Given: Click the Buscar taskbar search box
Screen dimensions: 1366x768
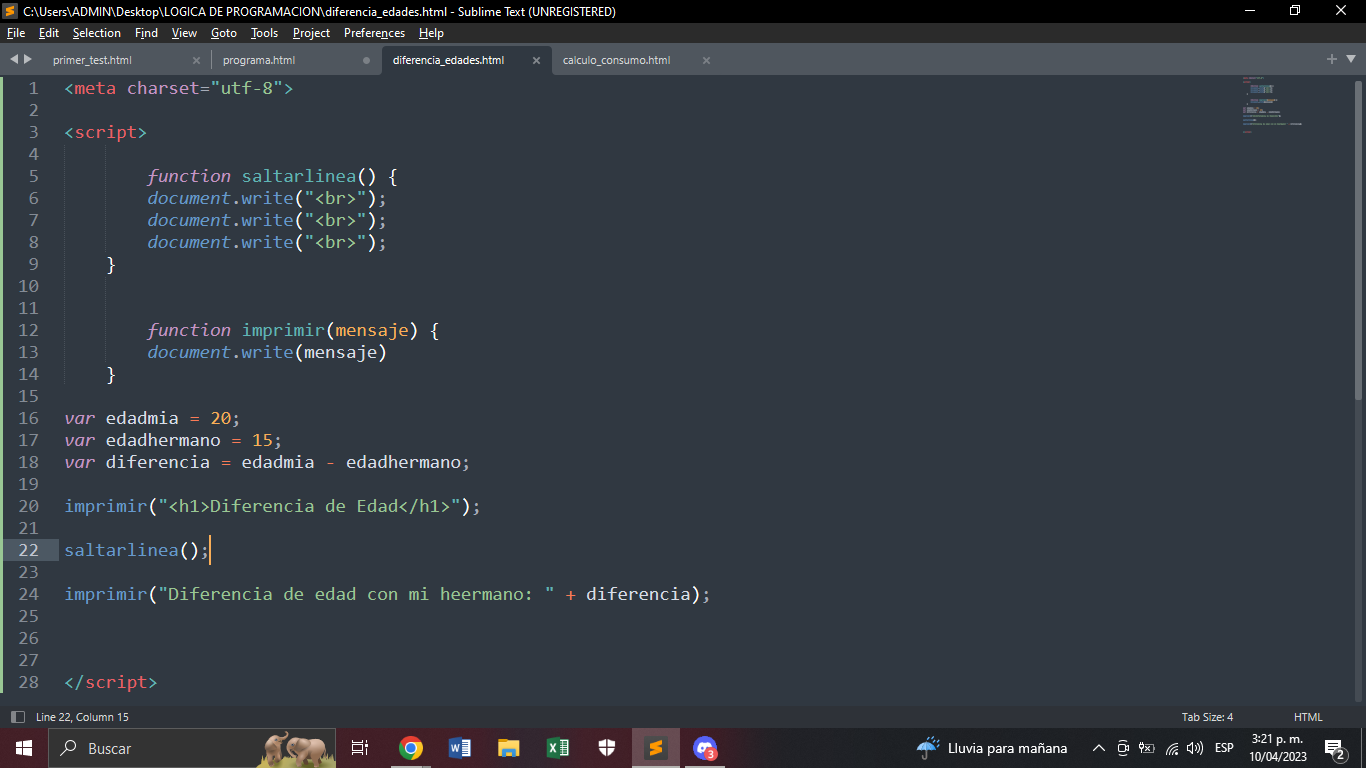Looking at the screenshot, I should point(191,748).
